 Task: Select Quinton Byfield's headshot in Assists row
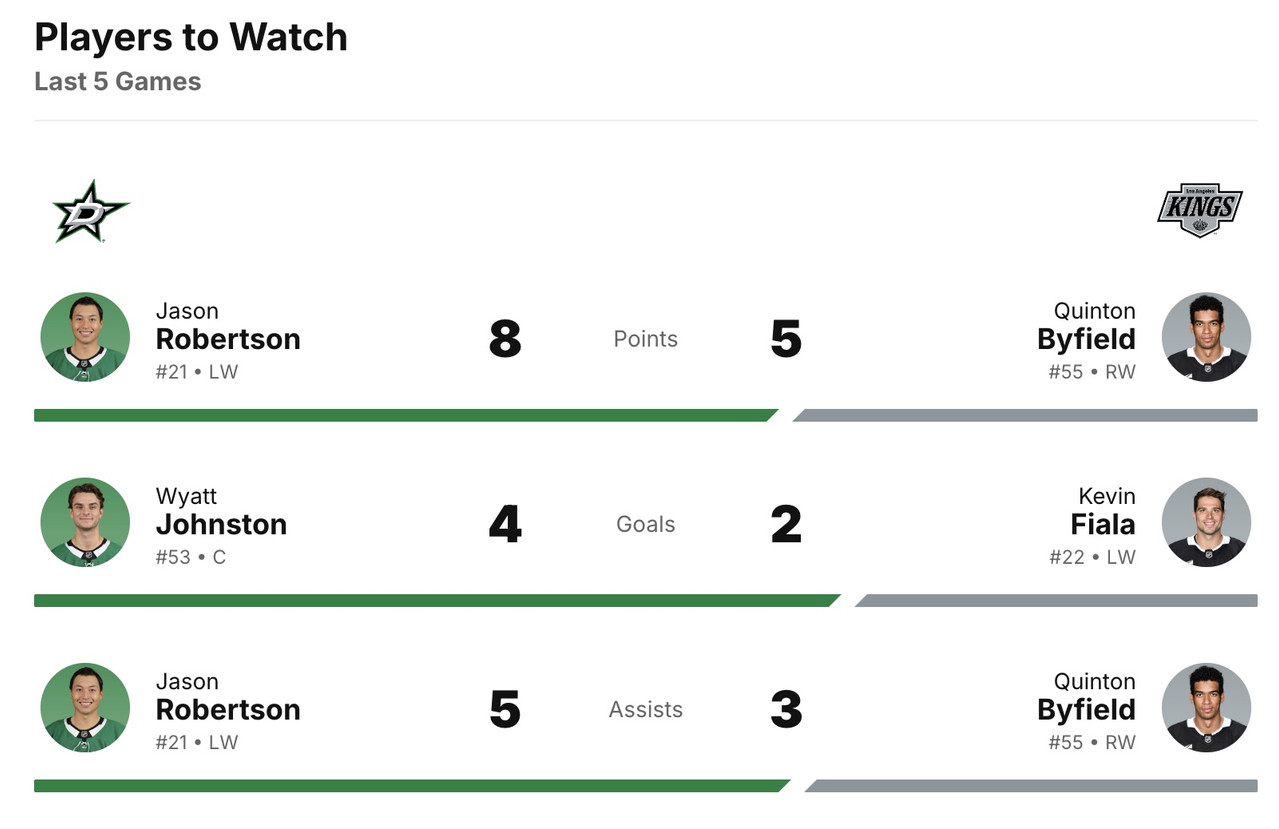(x=1206, y=707)
